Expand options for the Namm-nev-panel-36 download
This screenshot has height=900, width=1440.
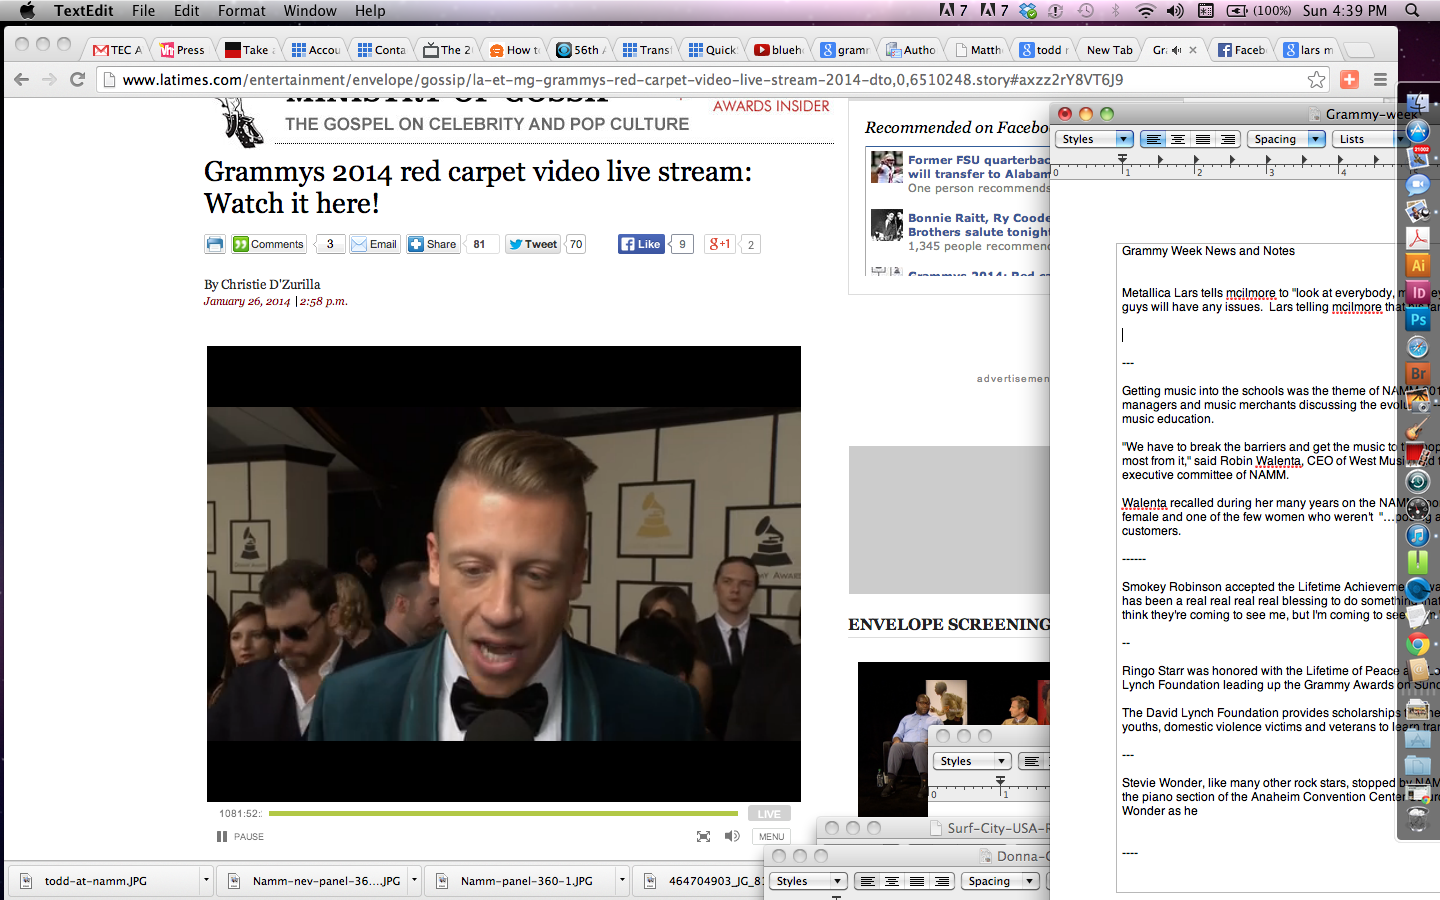[414, 881]
